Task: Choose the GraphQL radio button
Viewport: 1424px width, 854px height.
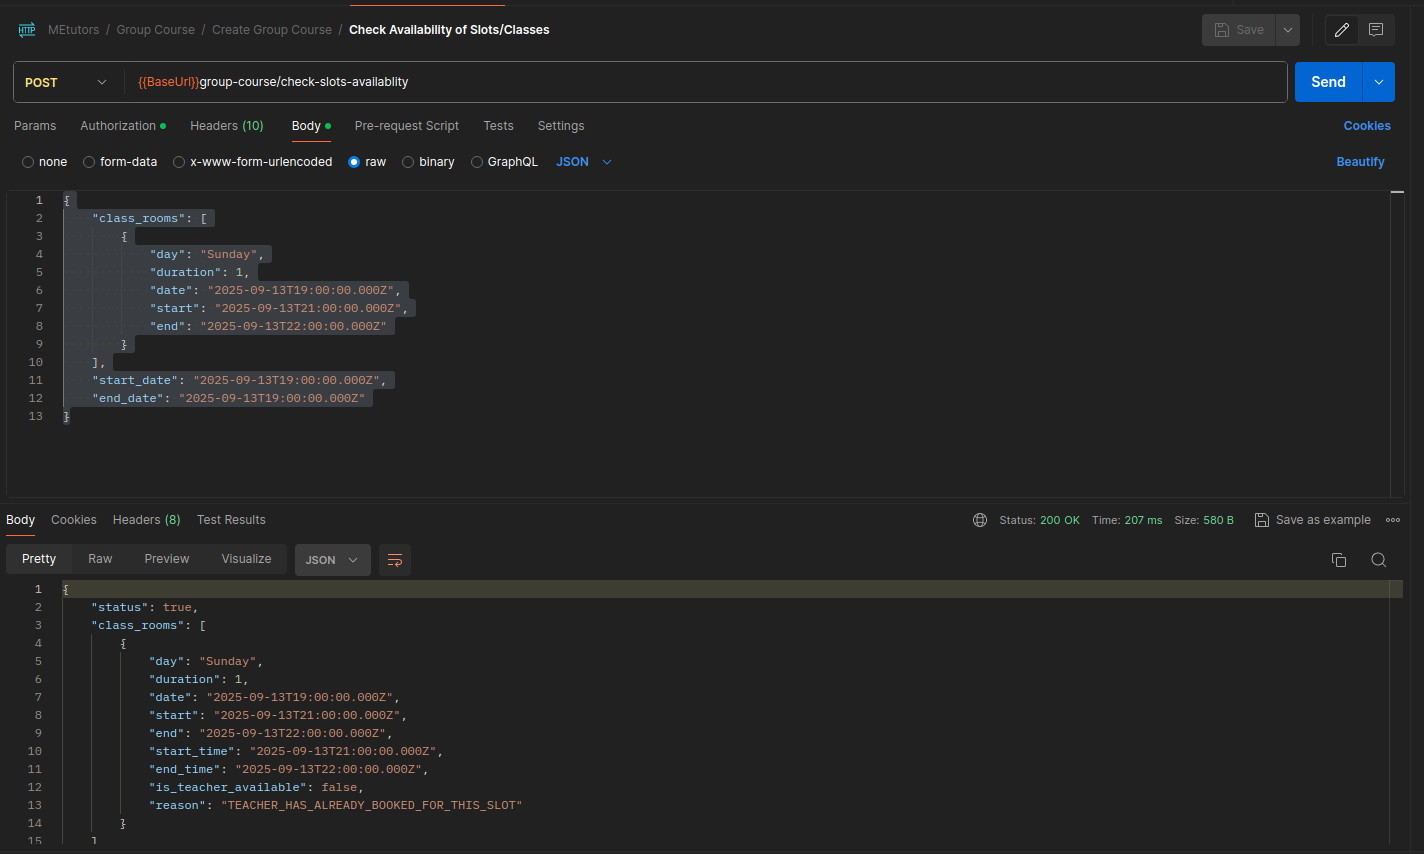Action: tap(477, 162)
